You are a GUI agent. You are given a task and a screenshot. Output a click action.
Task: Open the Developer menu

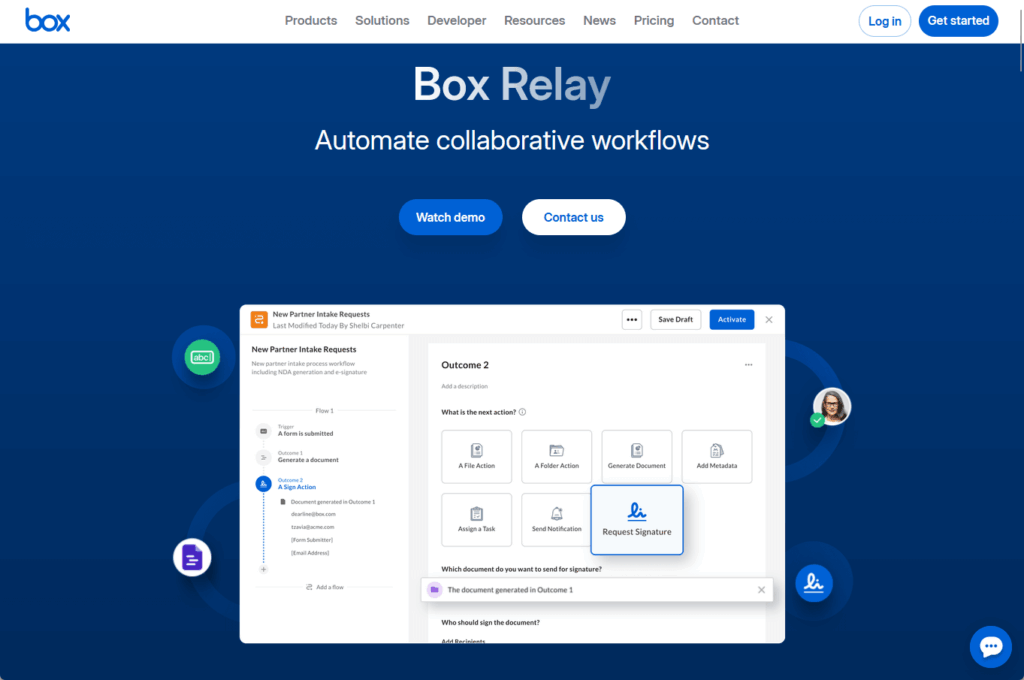pyautogui.click(x=456, y=21)
